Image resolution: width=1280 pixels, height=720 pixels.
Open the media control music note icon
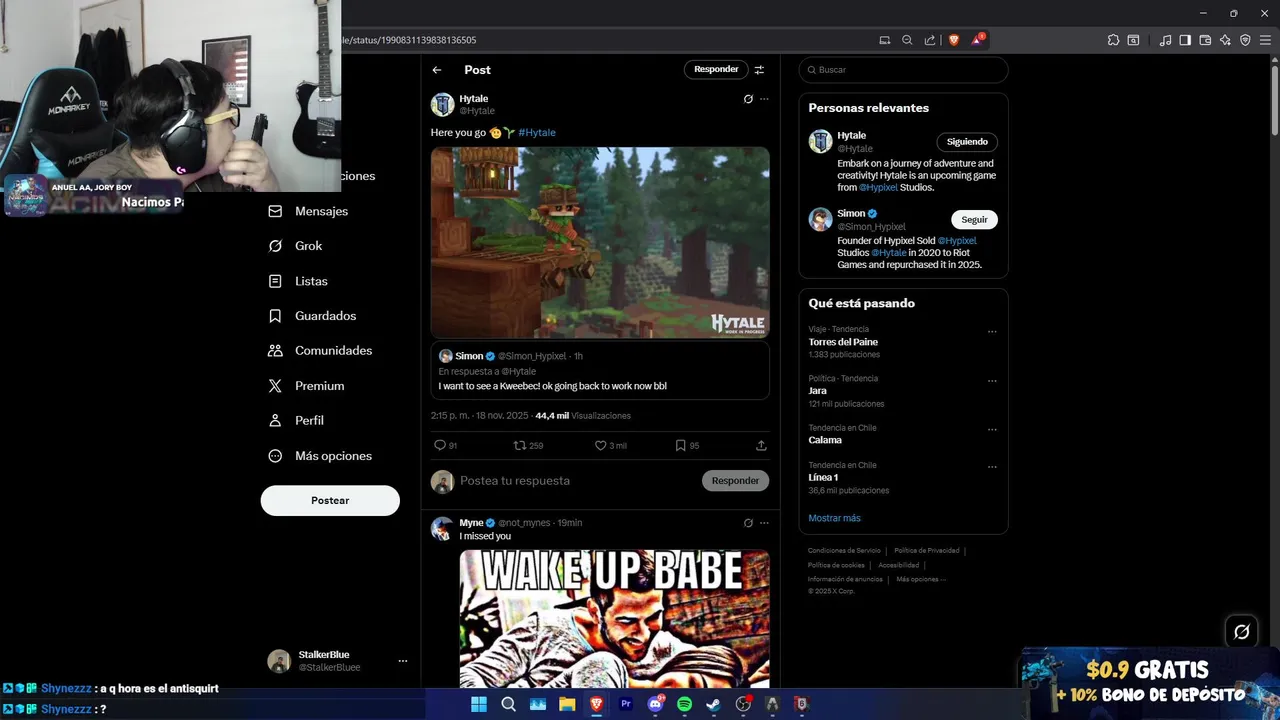pos(1165,40)
